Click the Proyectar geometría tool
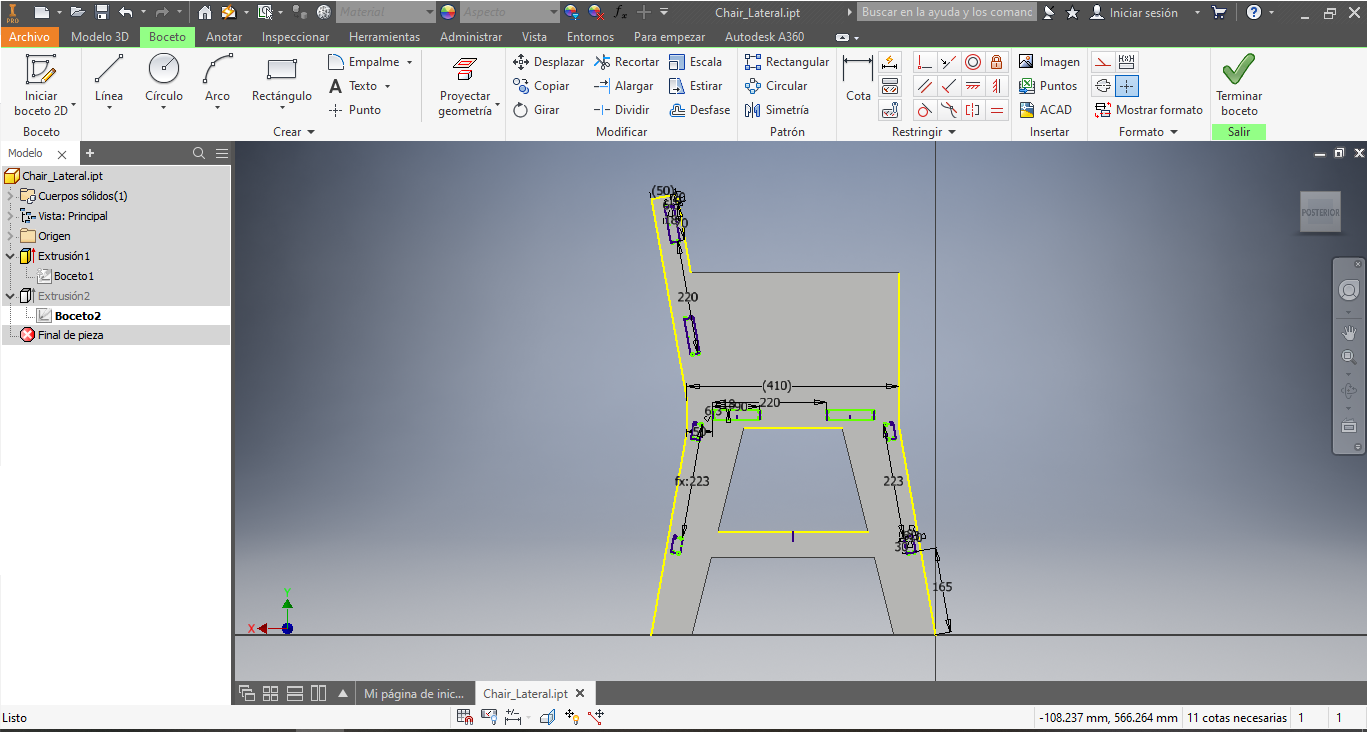This screenshot has width=1368, height=732. click(x=465, y=87)
